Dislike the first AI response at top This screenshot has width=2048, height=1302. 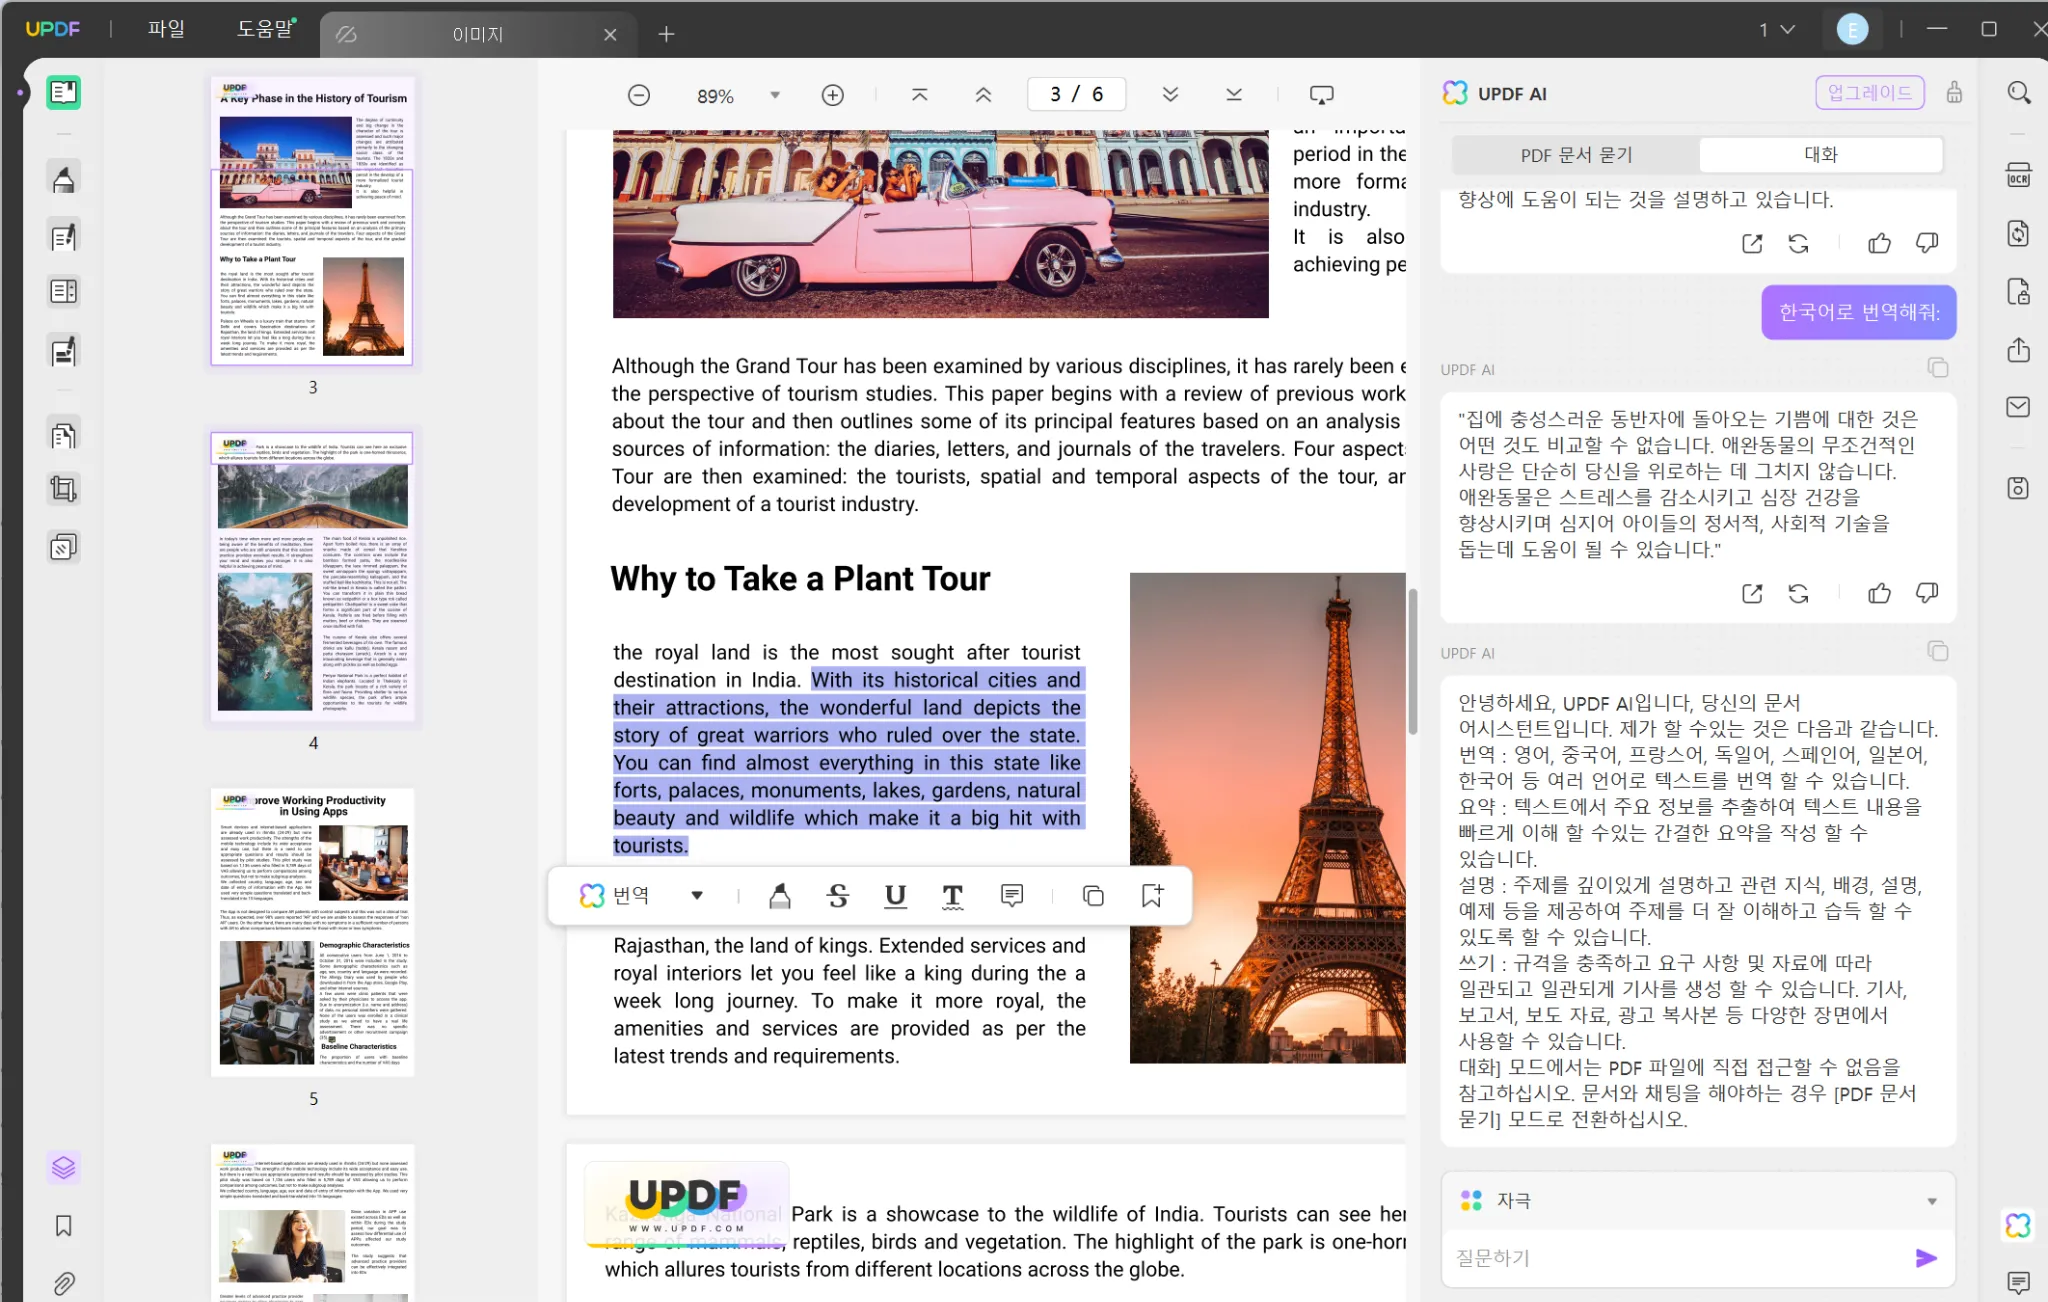[1927, 243]
